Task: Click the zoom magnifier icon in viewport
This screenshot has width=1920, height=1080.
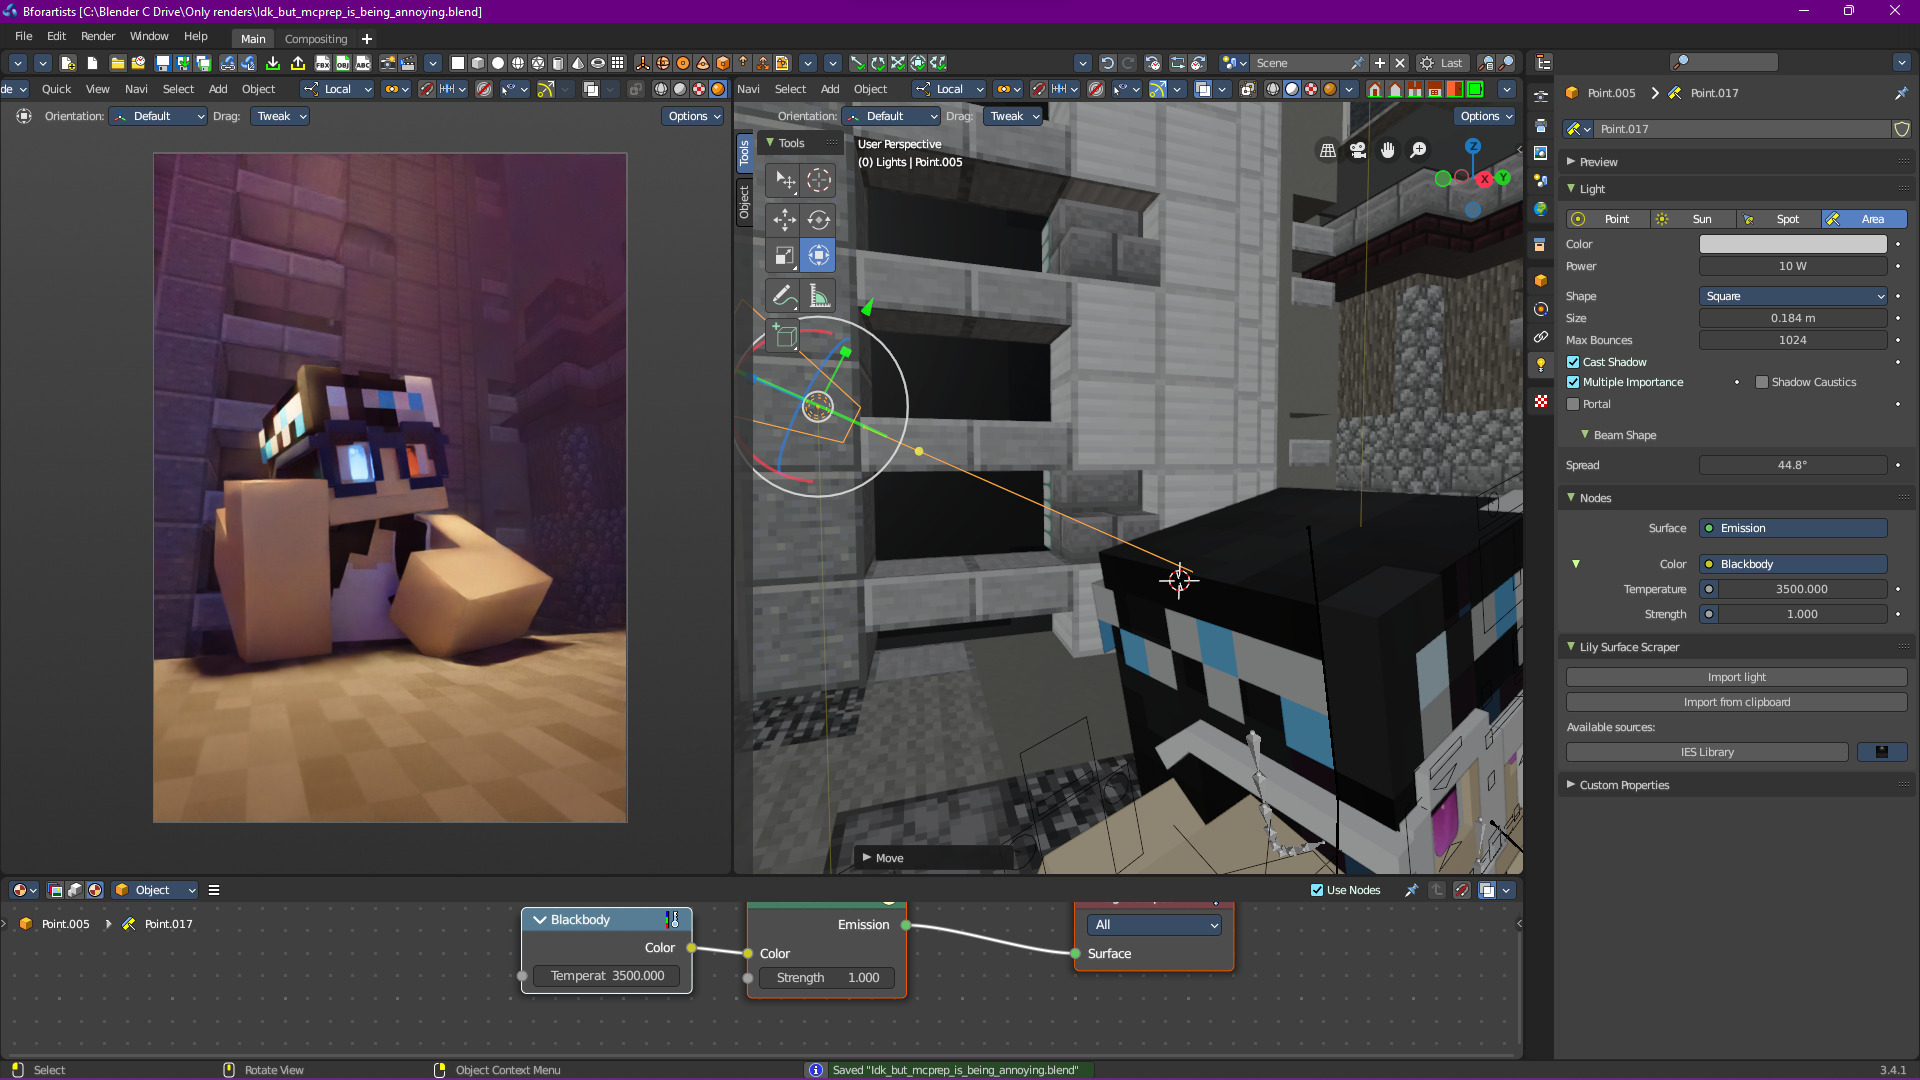Action: (x=1418, y=150)
